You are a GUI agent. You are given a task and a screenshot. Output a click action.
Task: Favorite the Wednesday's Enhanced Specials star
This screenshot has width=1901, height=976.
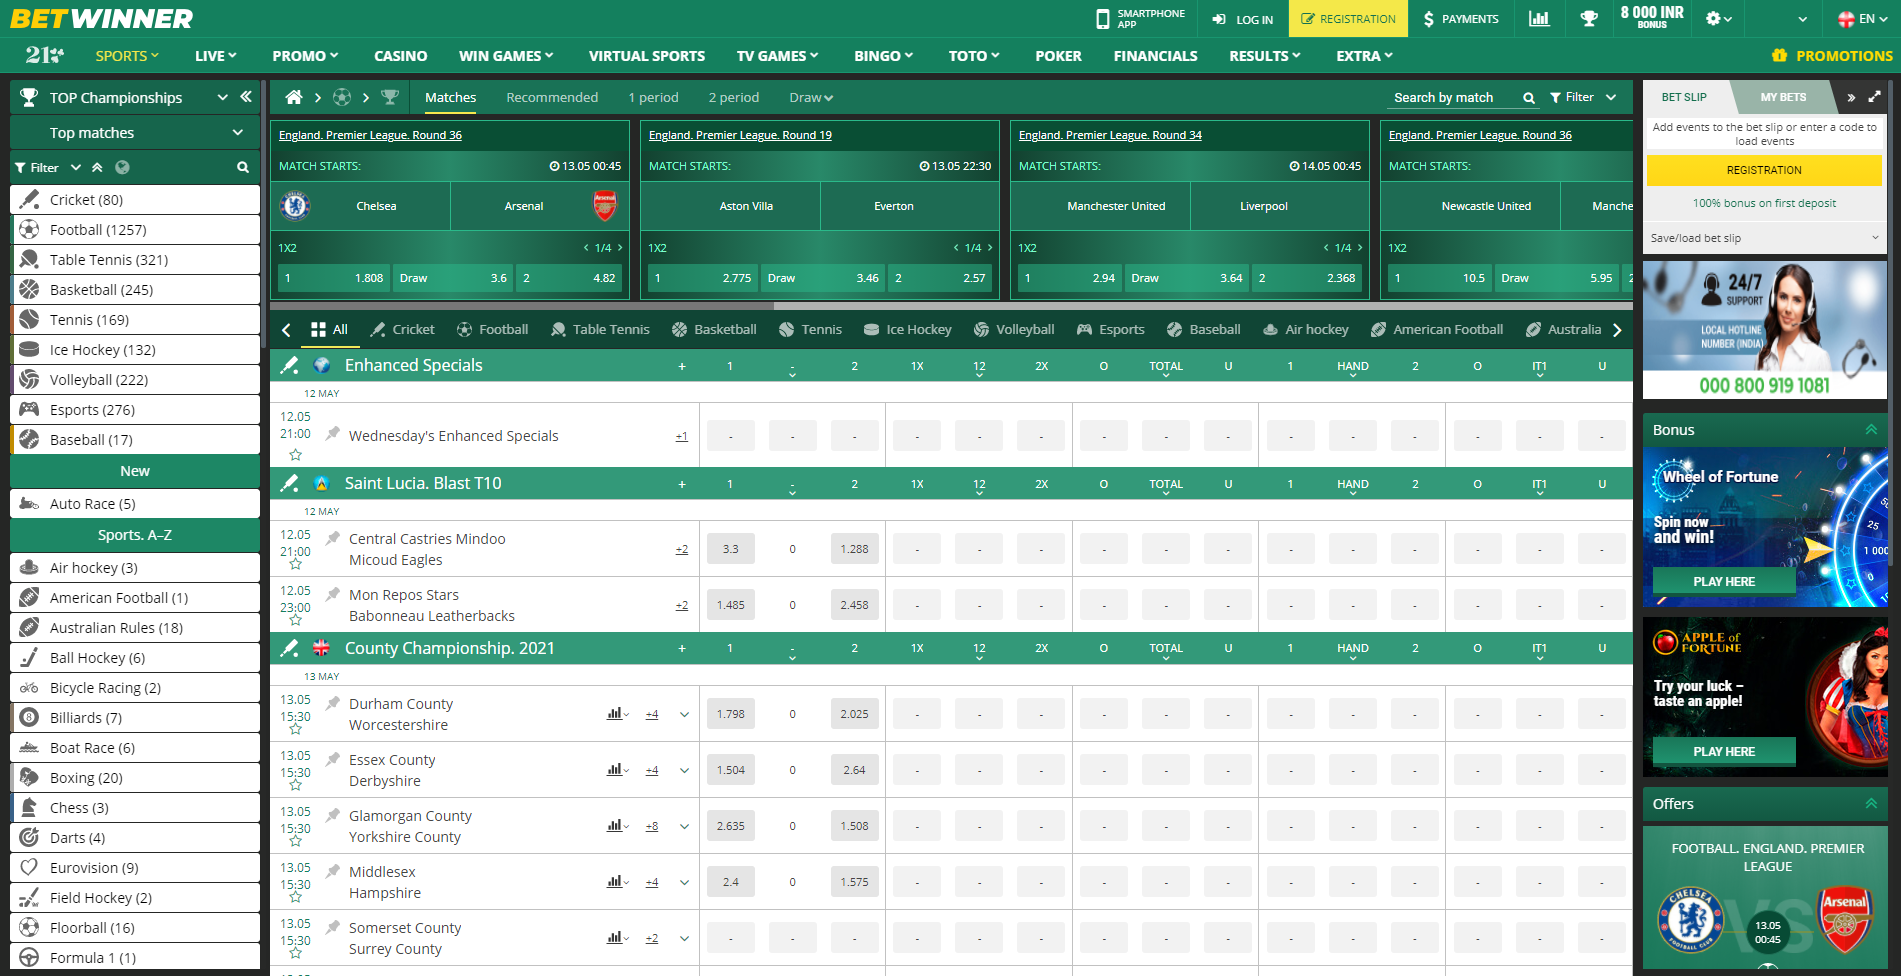tap(295, 454)
